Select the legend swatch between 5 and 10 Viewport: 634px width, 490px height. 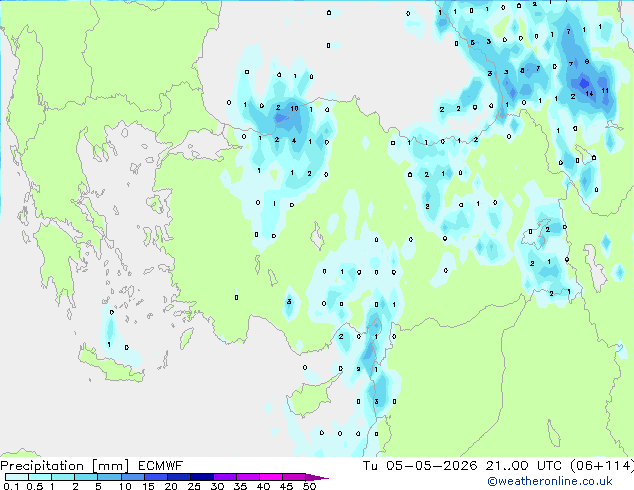coord(109,477)
